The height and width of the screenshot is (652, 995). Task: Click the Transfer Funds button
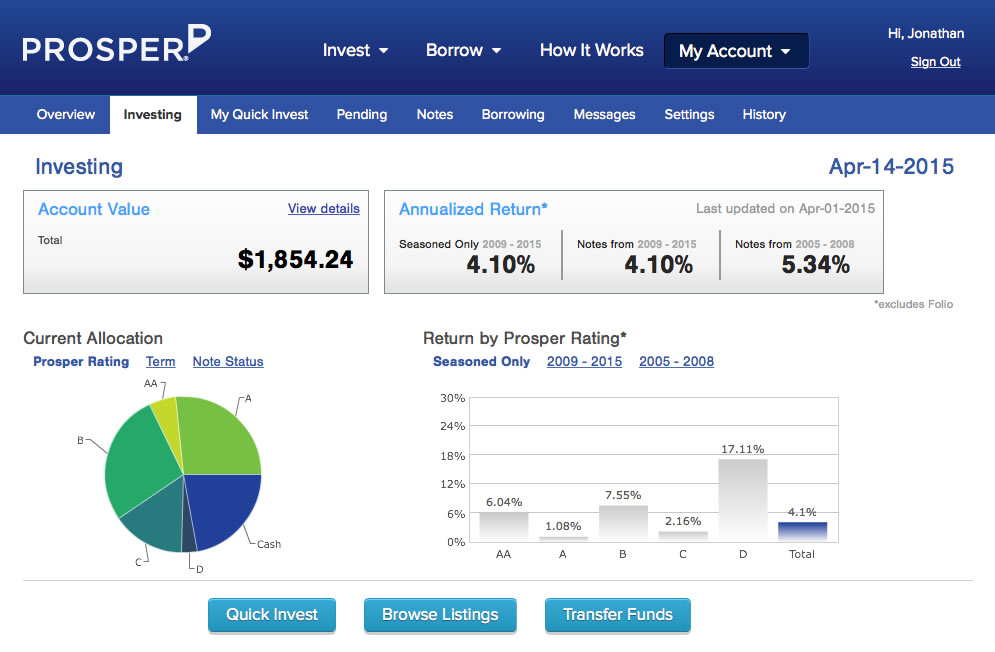pyautogui.click(x=617, y=615)
